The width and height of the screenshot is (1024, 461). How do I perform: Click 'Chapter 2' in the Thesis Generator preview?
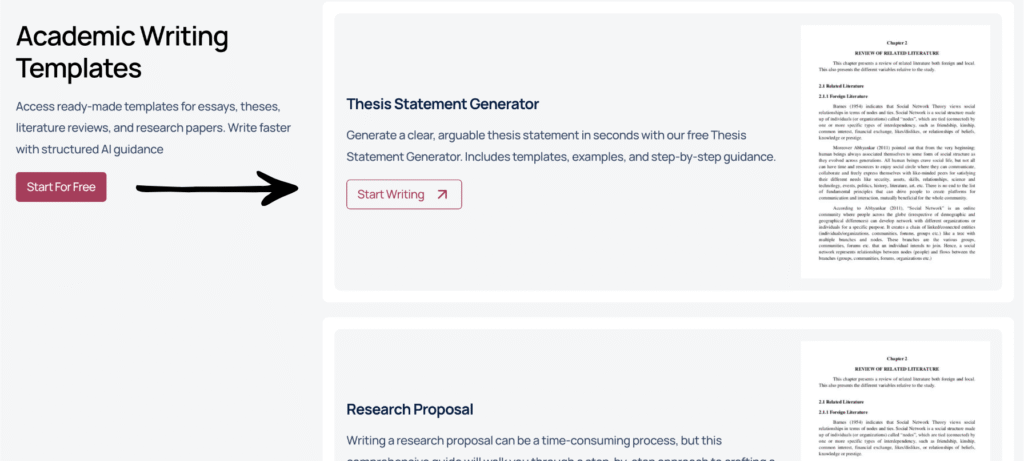click(x=895, y=43)
